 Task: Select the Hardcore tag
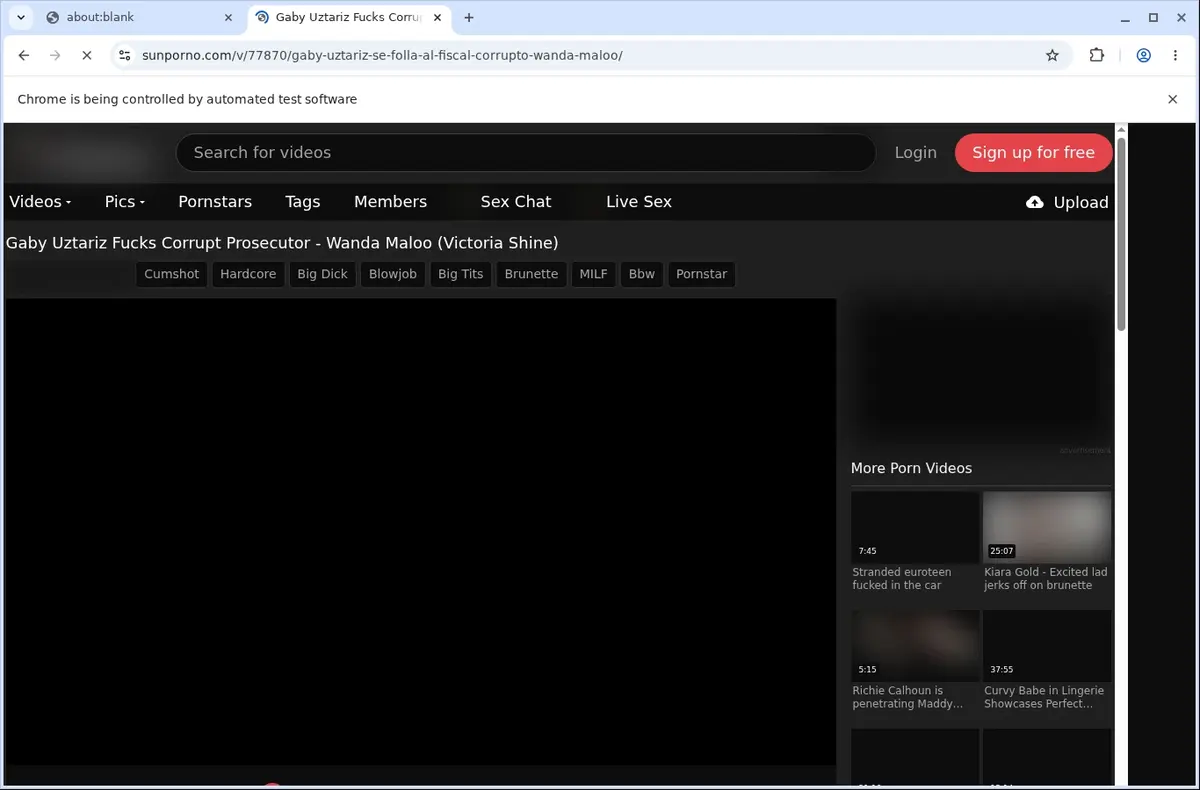(248, 274)
